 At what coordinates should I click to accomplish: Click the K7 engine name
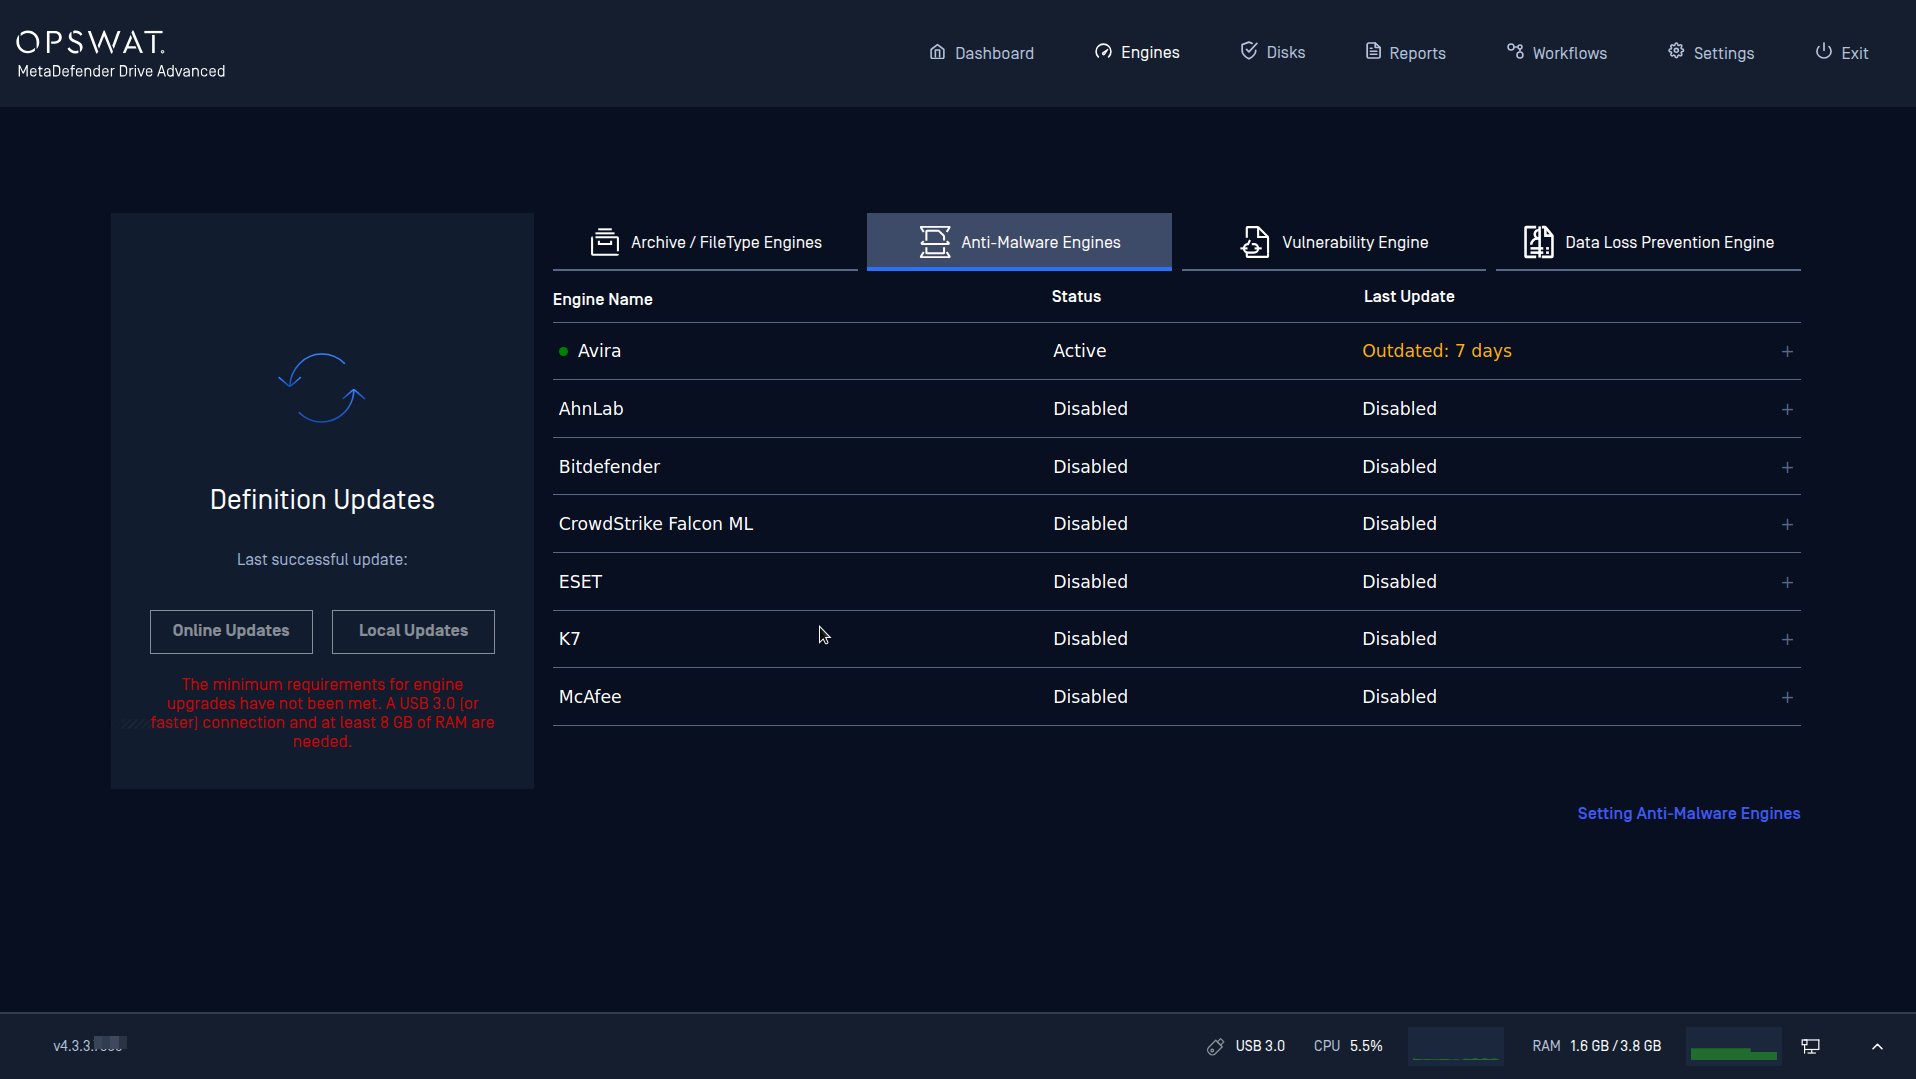click(x=569, y=639)
